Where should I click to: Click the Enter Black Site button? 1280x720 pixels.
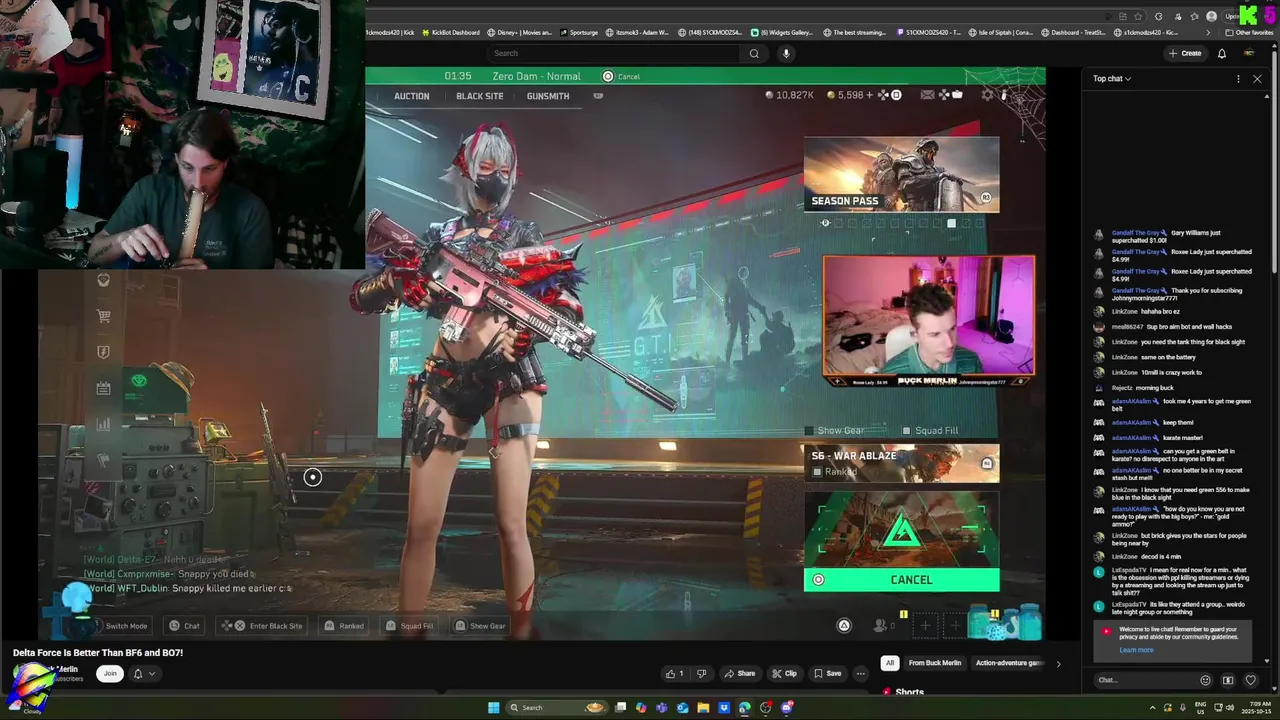coord(262,626)
